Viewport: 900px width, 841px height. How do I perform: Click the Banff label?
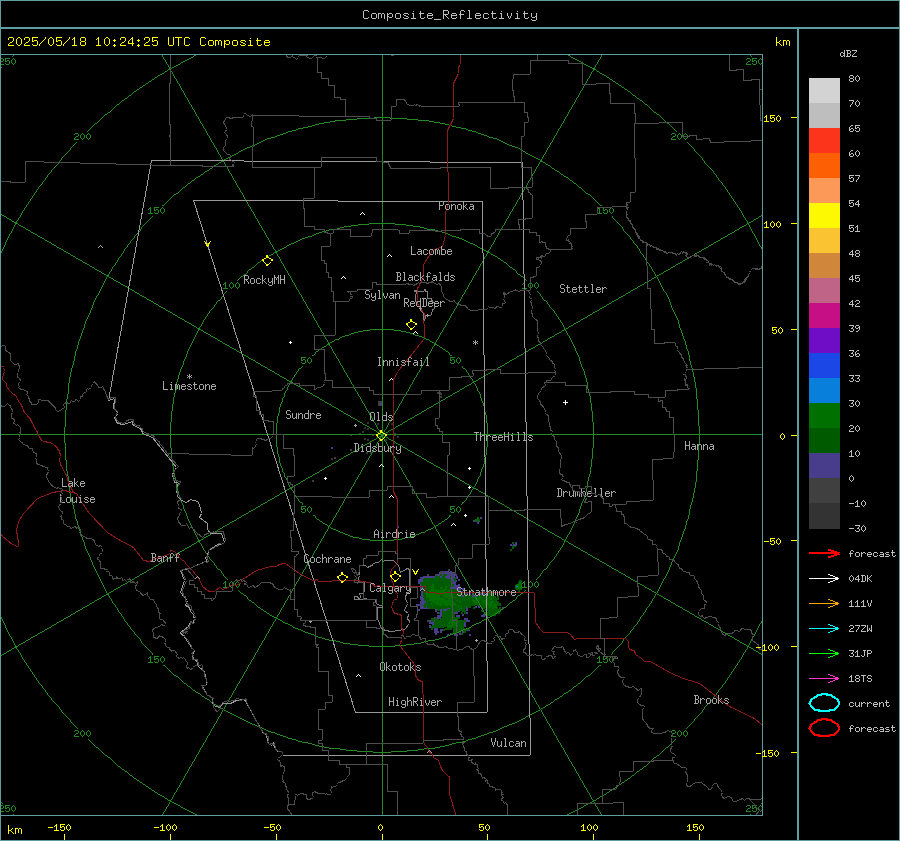pyautogui.click(x=165, y=557)
